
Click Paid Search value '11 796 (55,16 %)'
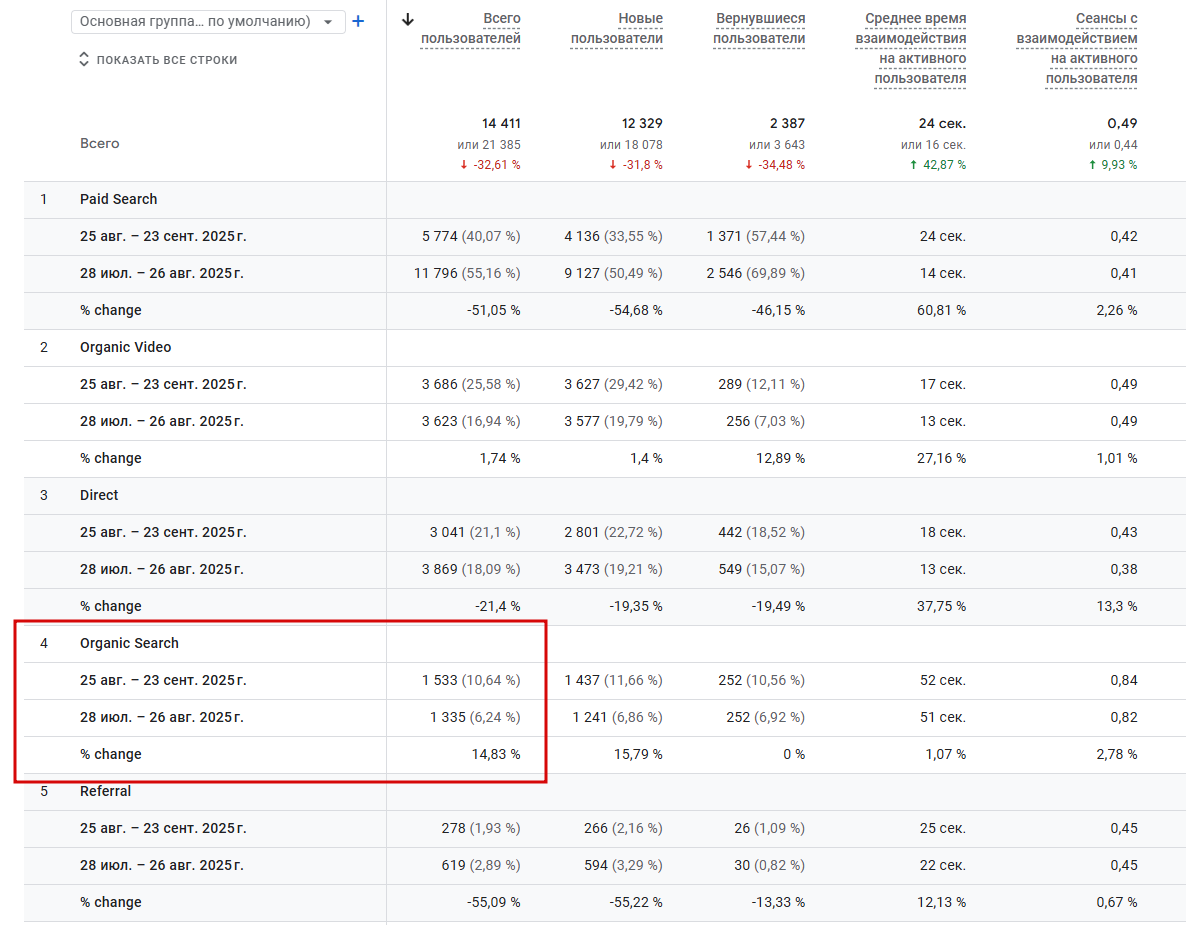(467, 273)
